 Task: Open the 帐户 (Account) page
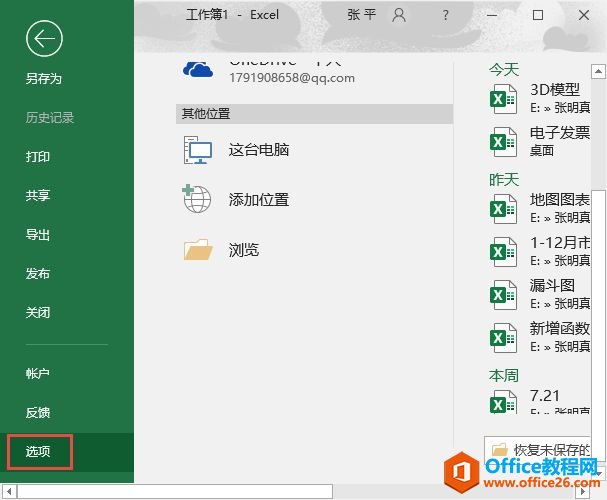coord(38,373)
